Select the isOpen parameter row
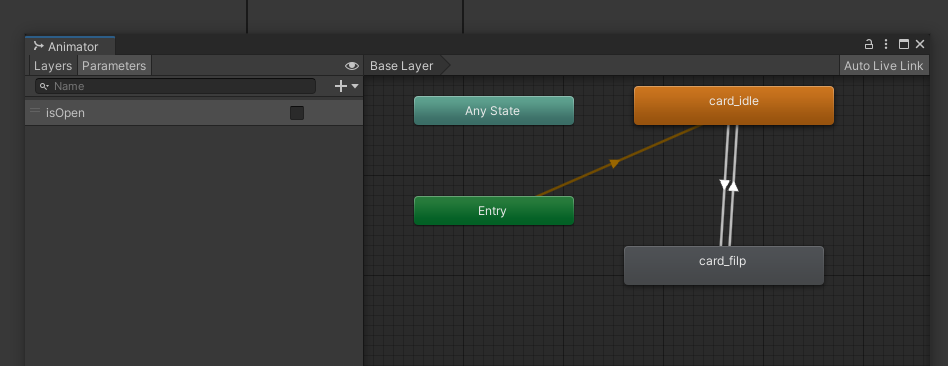948x366 pixels. (x=193, y=113)
